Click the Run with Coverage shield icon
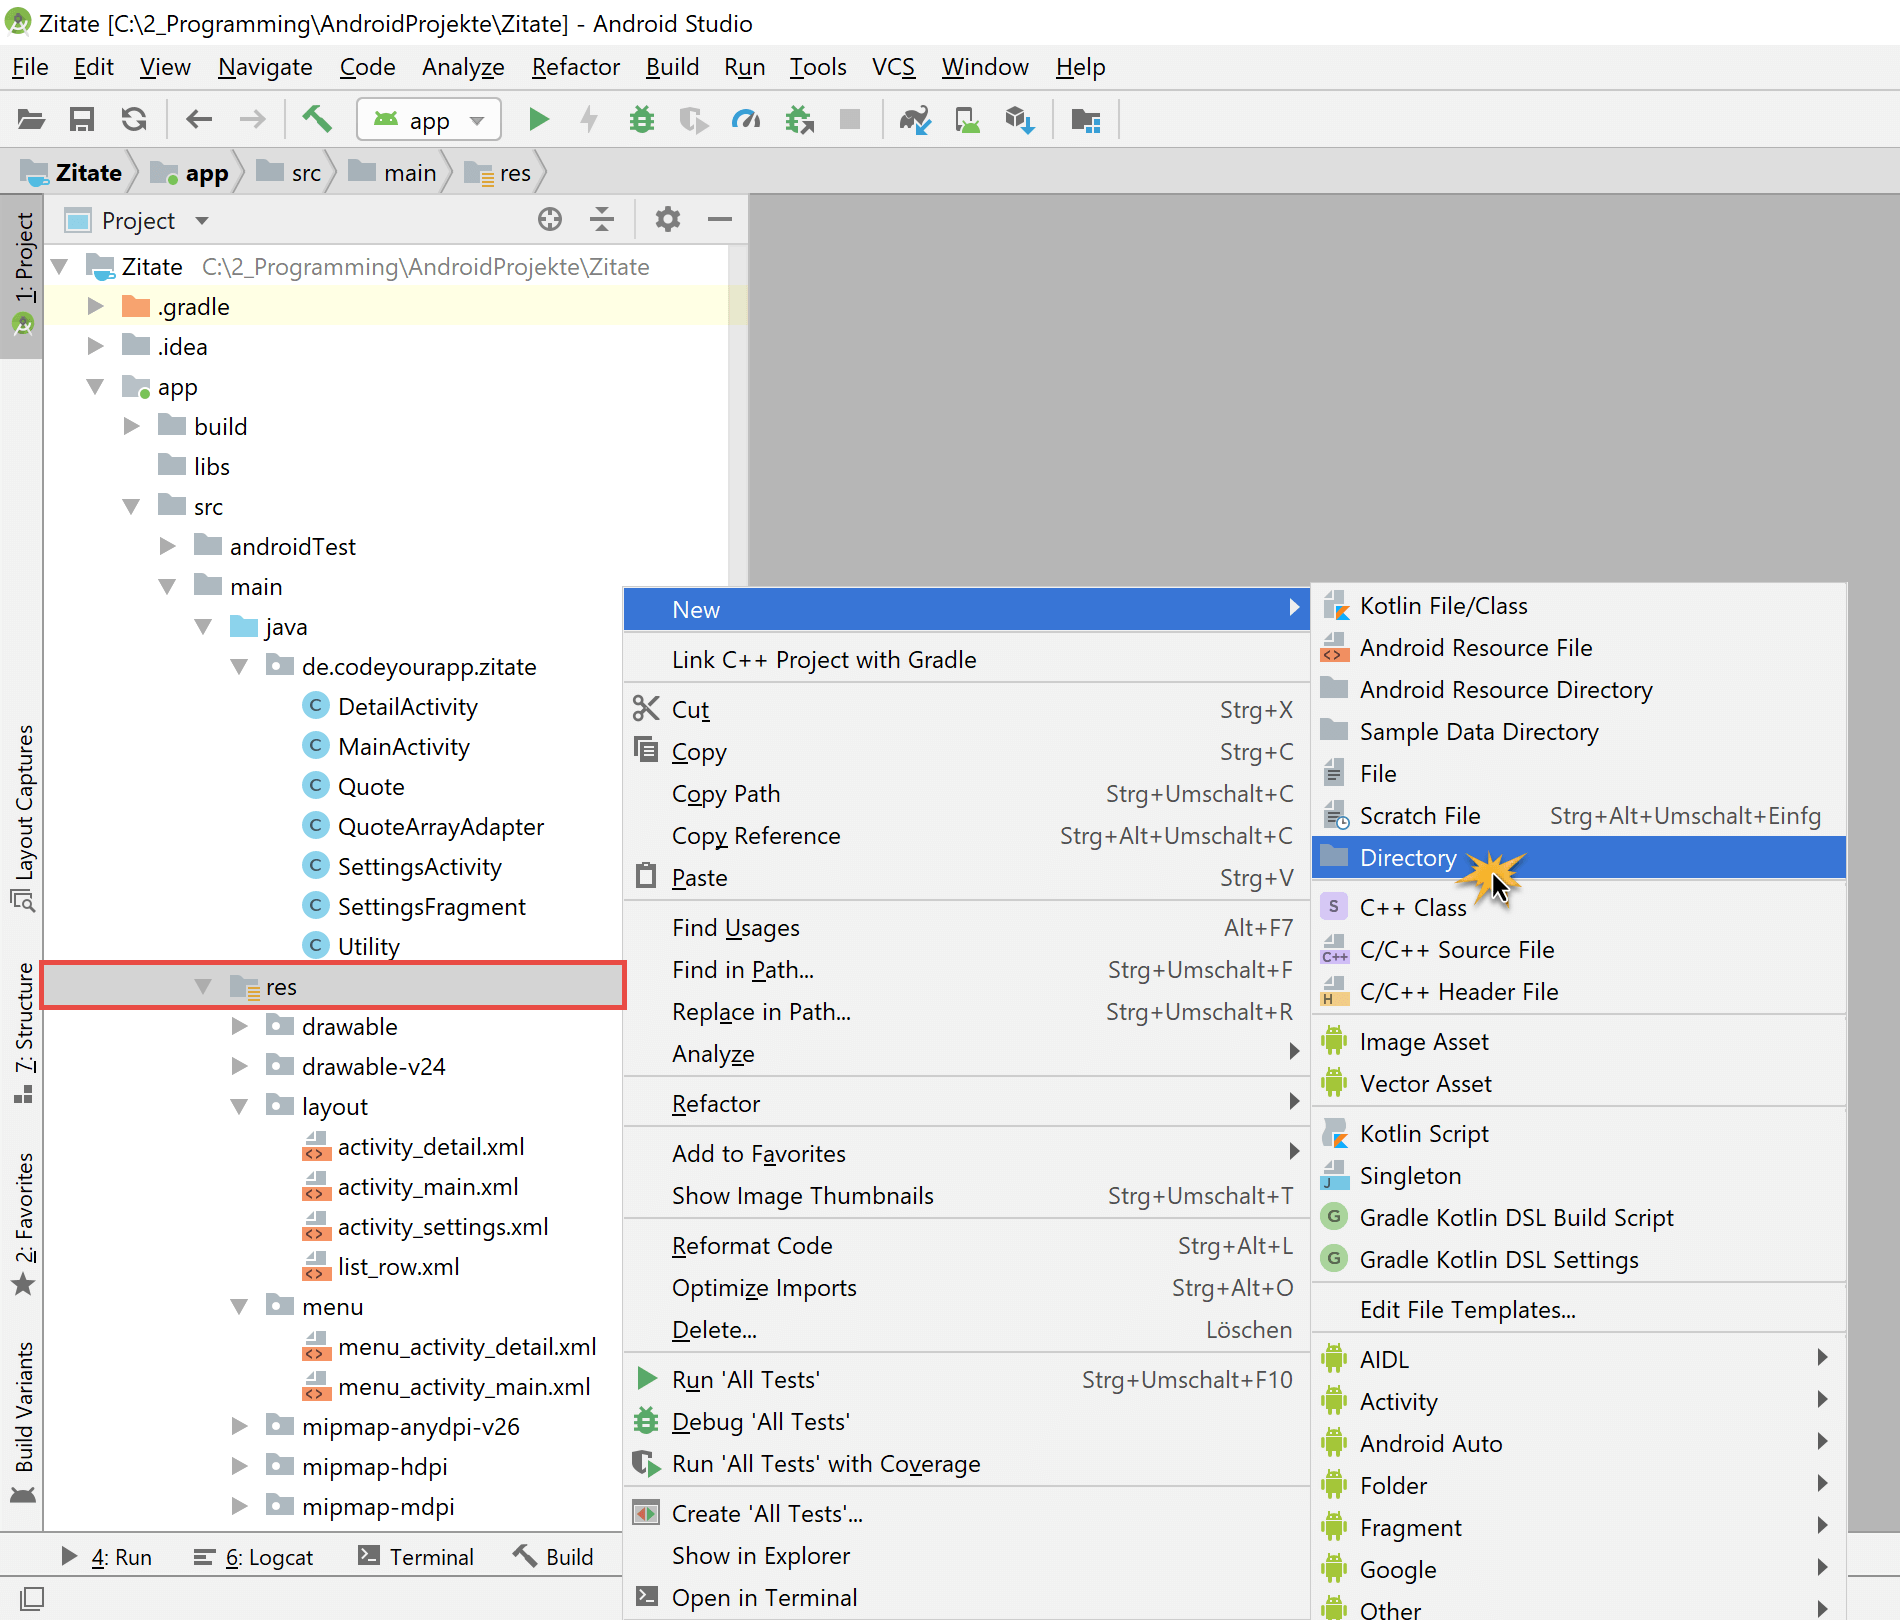Viewport: 1900px width, 1620px height. pos(694,120)
